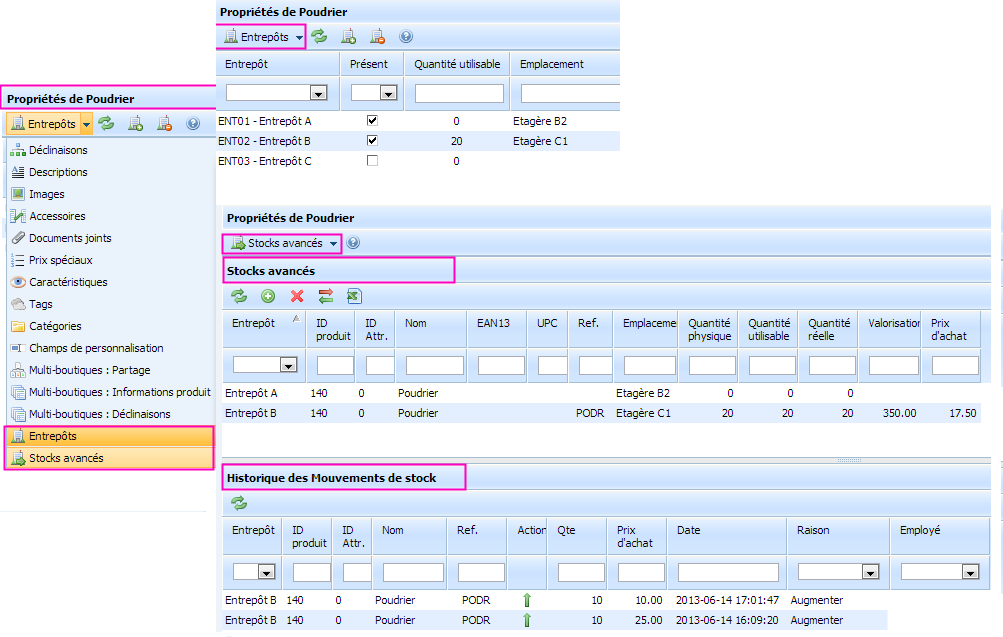Select Entrepôt A row in Stocks avancés grid
This screenshot has width=1003, height=637.
(x=601, y=393)
